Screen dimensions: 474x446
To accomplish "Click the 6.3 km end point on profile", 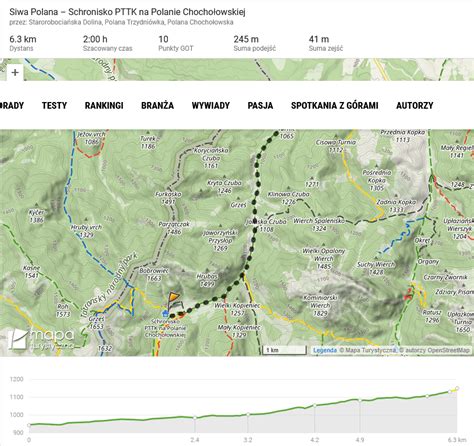I will click(x=457, y=388).
